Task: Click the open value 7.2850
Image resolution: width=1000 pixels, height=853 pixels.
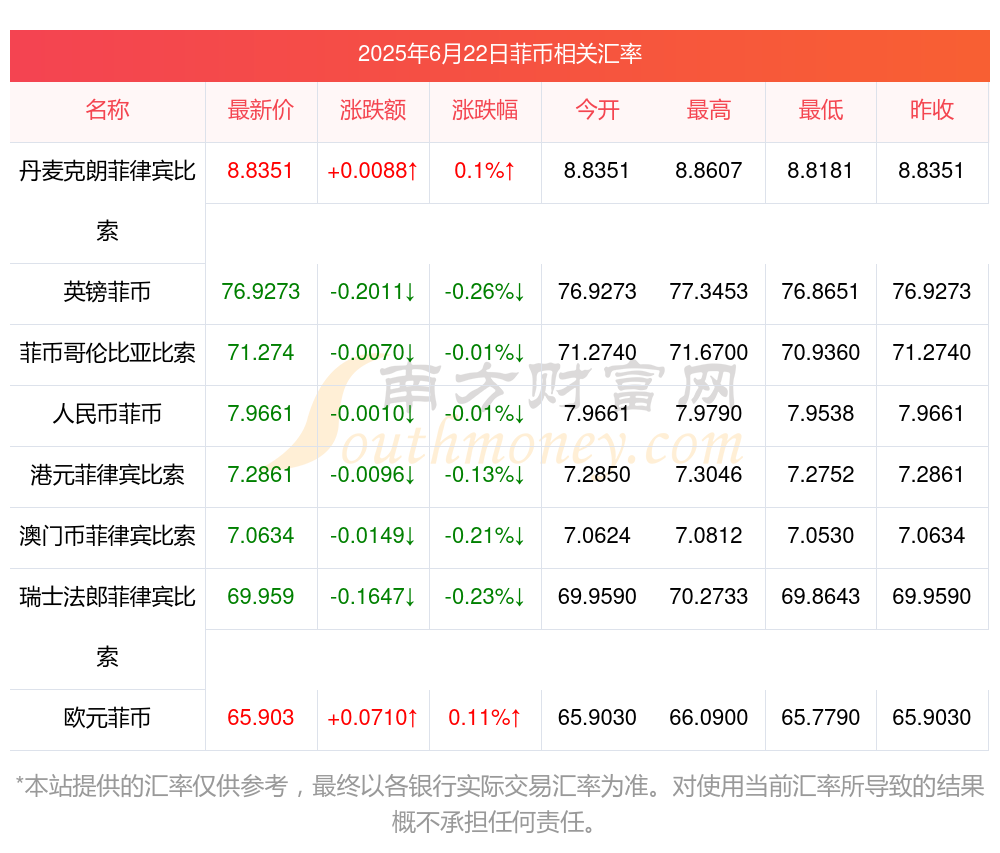Action: coord(597,474)
